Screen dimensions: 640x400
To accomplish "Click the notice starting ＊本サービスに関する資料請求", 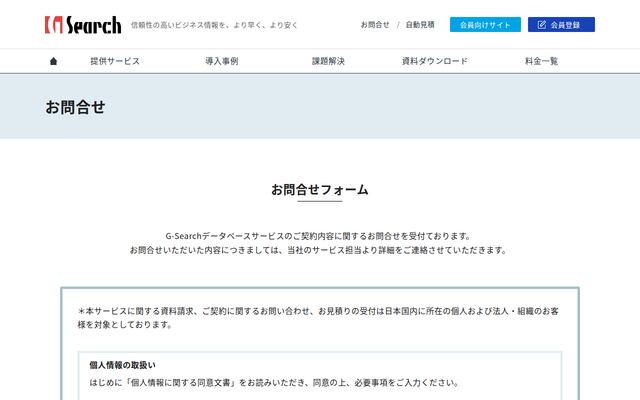I will coord(318,318).
